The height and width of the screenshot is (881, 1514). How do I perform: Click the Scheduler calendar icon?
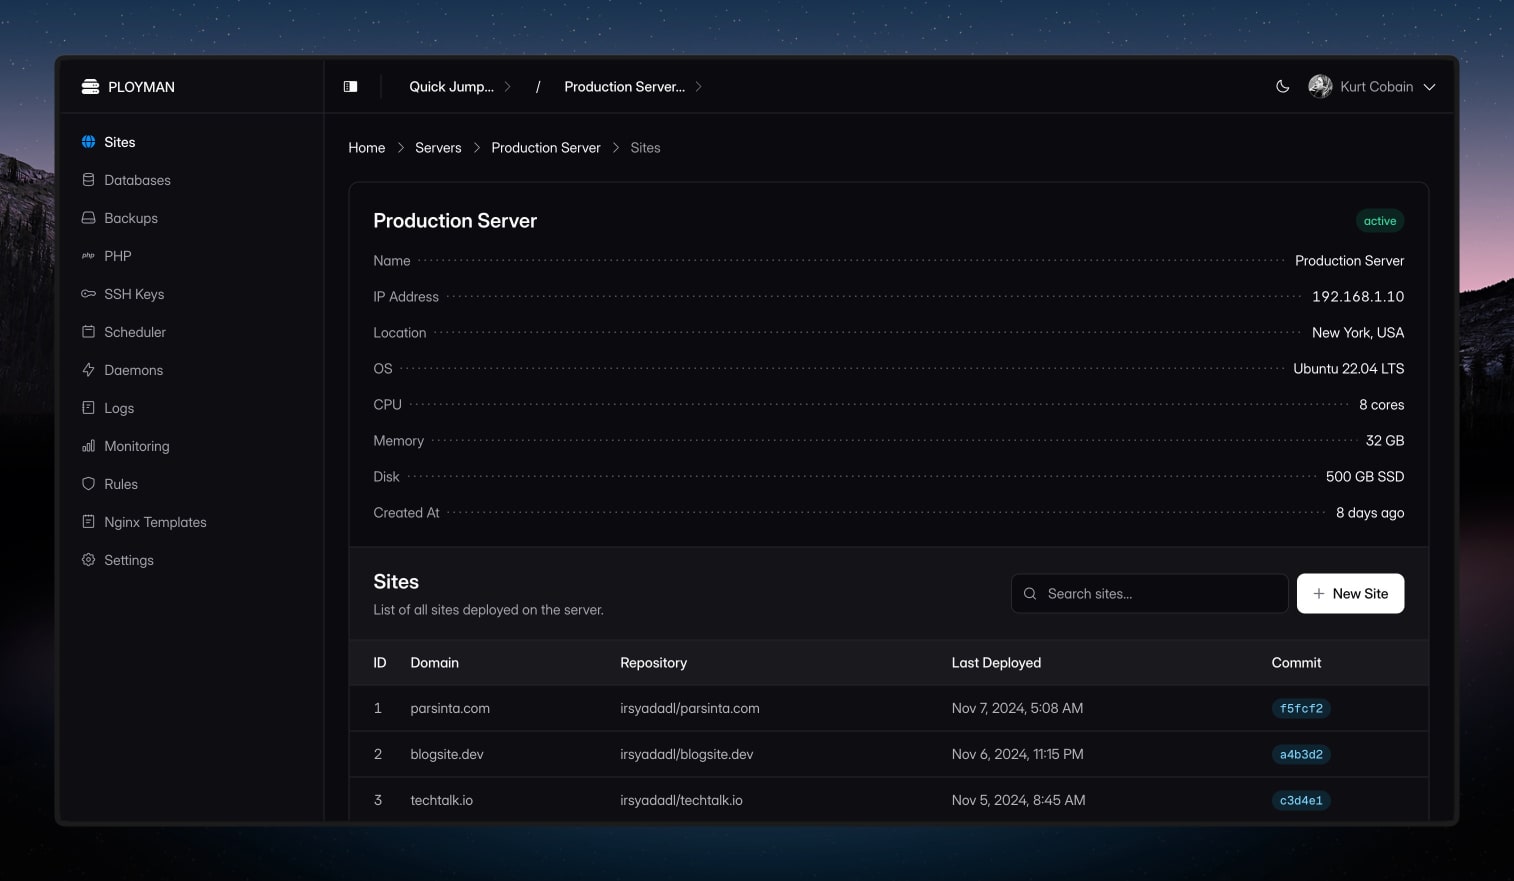[x=88, y=332]
